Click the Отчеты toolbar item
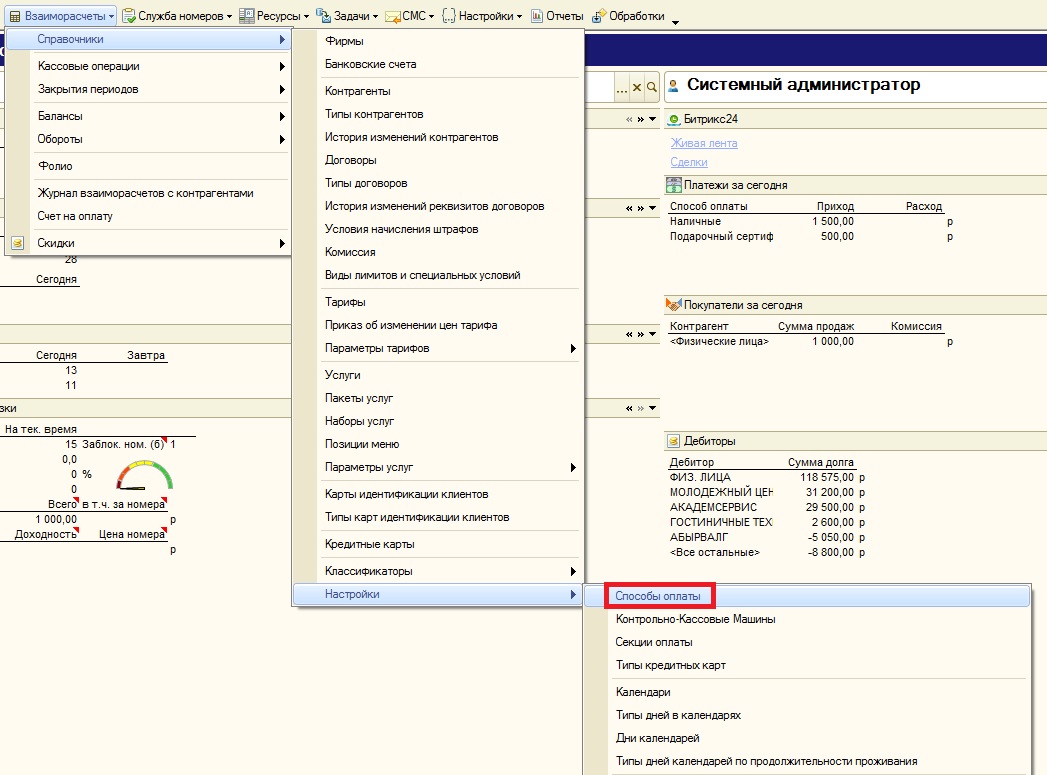Screen dimensions: 1047x775 [x=557, y=16]
